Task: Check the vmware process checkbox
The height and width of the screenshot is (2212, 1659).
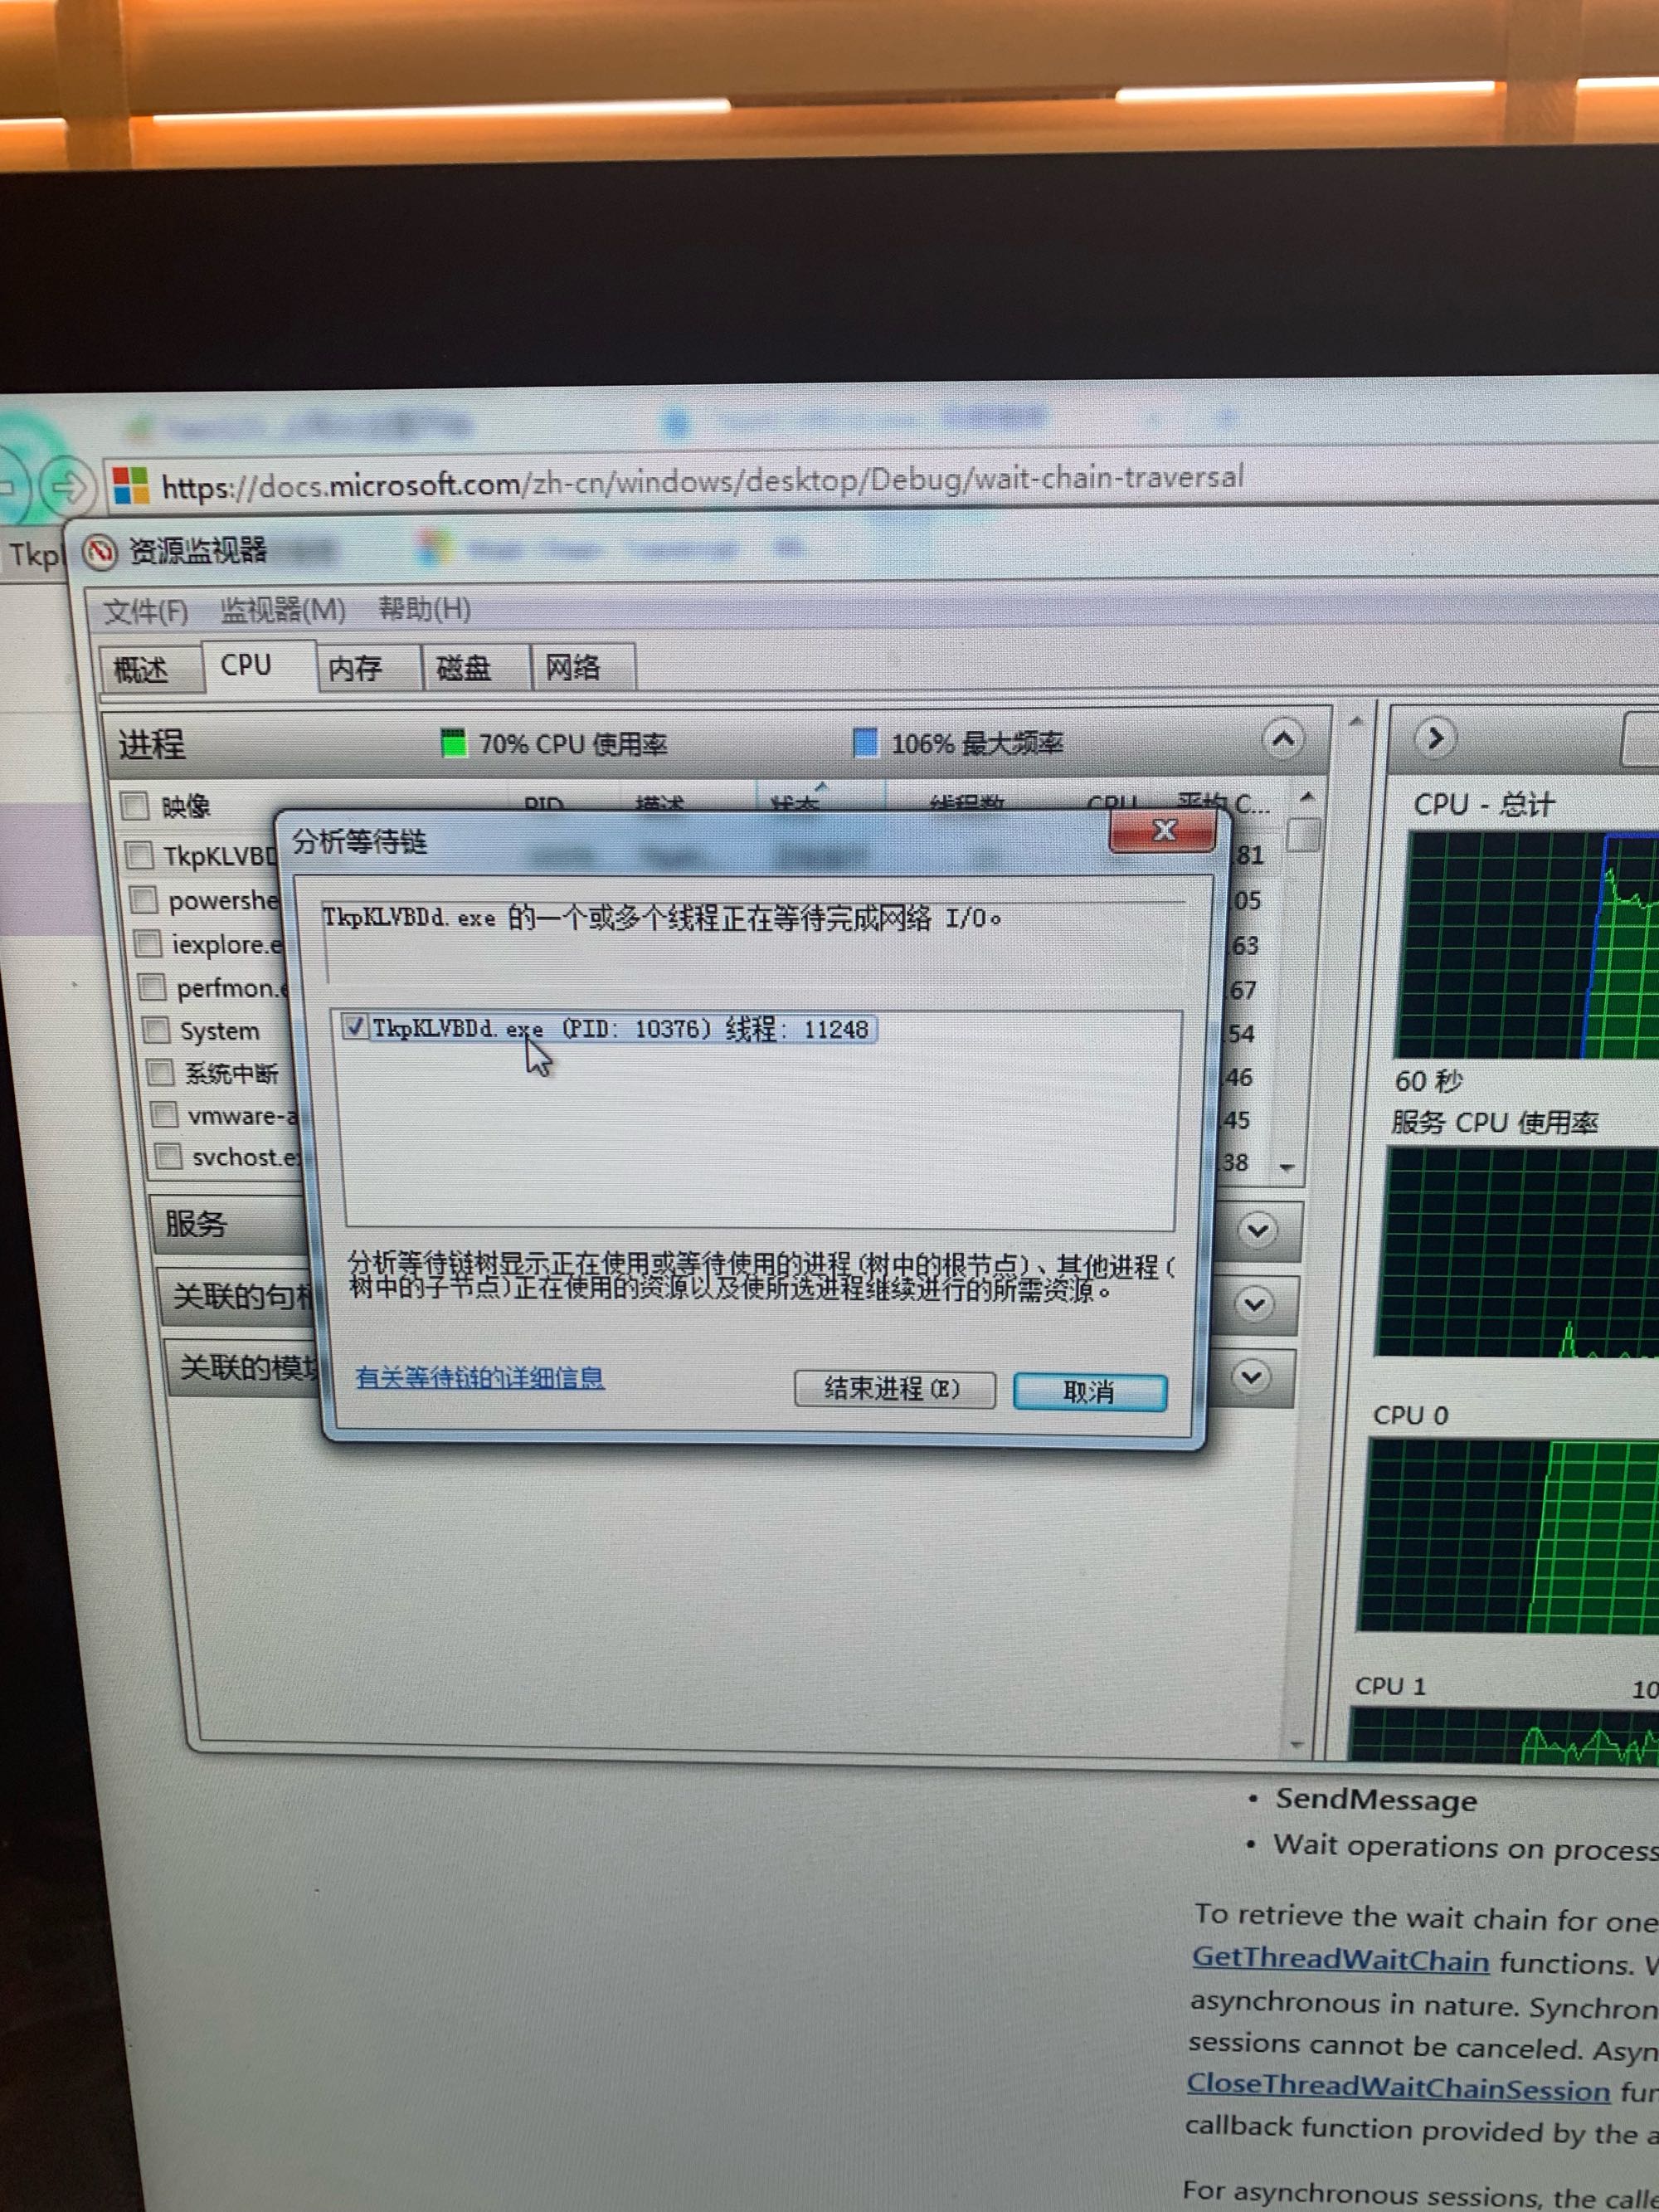Action: (165, 1115)
